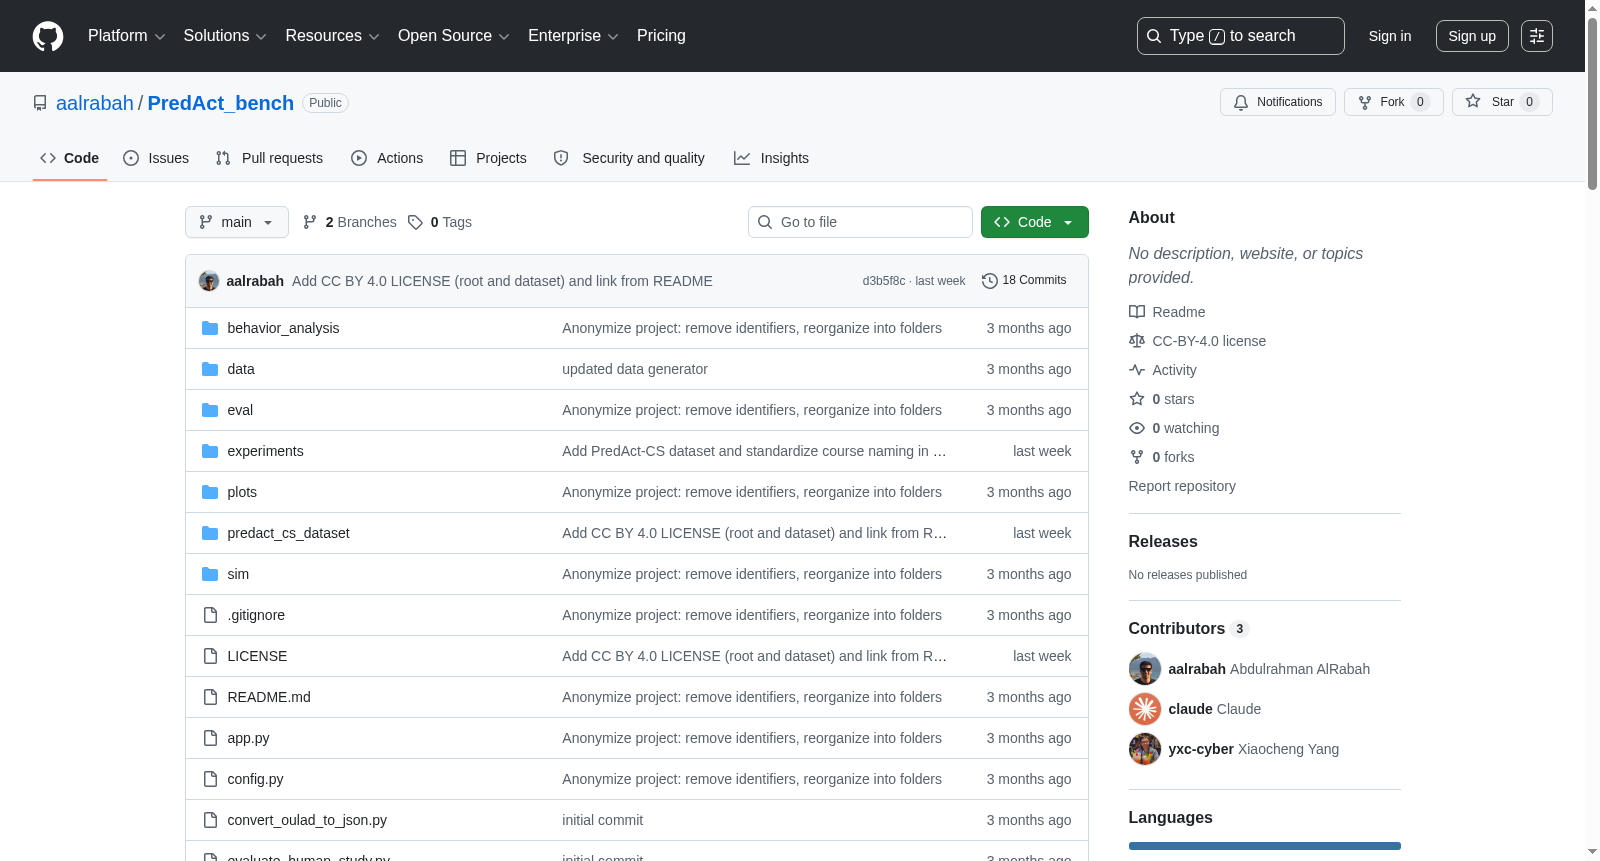Star the repository with the Star button

[x=1502, y=102]
